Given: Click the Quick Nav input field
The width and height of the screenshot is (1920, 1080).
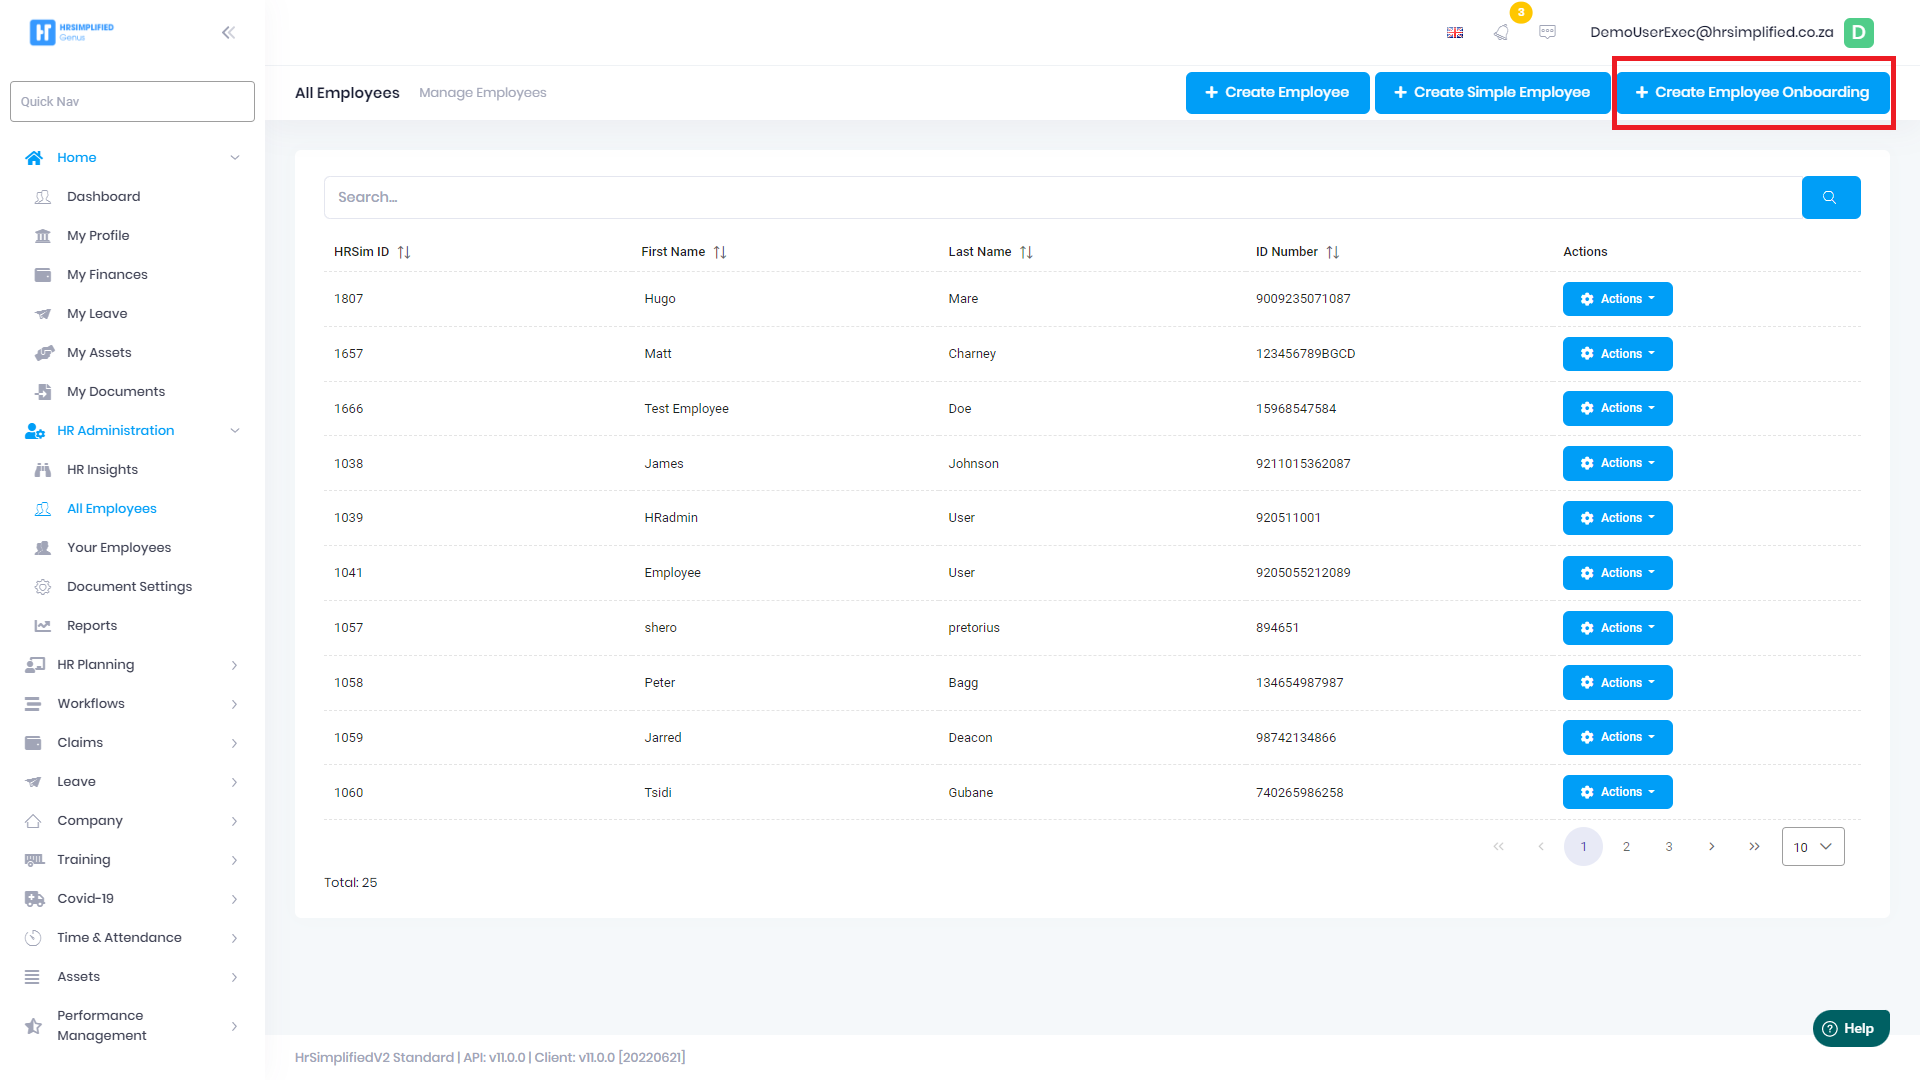Looking at the screenshot, I should pos(132,102).
